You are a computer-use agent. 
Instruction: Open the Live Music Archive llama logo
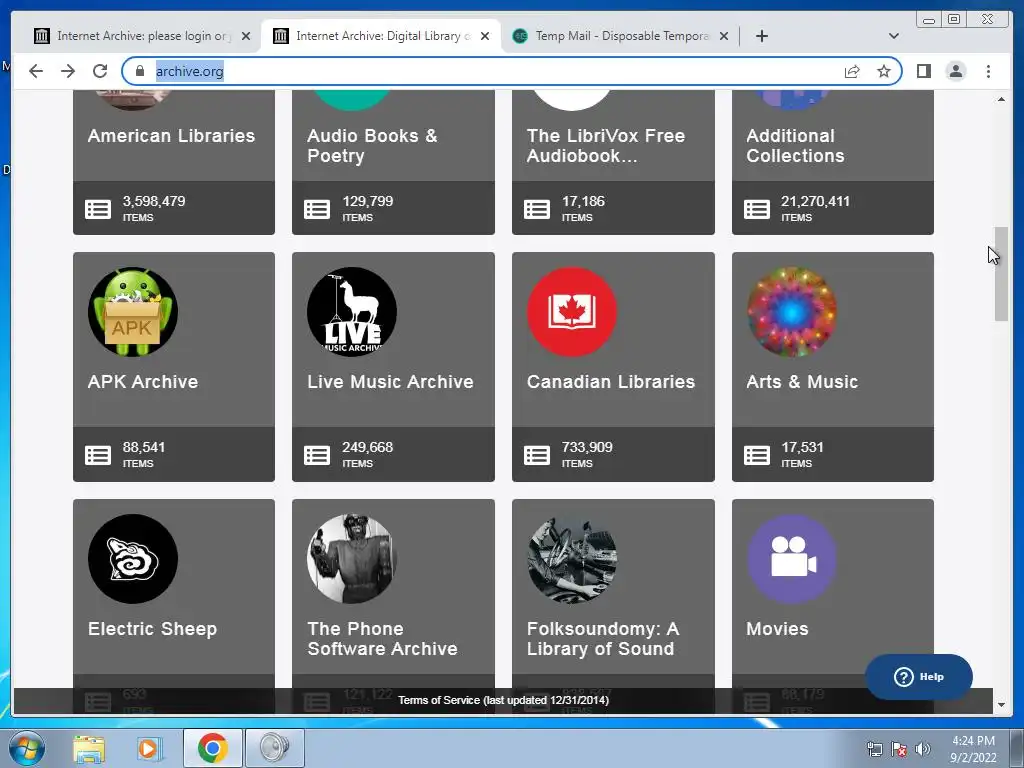(x=352, y=312)
